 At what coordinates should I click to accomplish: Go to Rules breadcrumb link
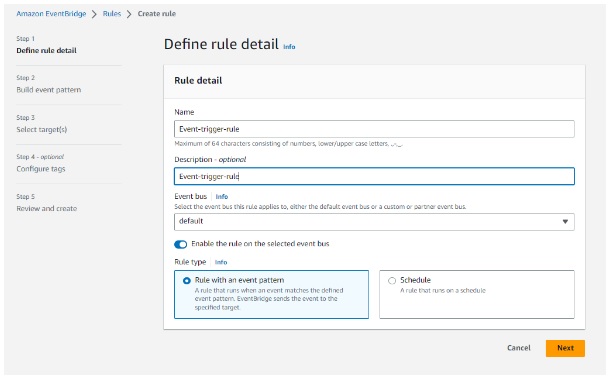point(112,14)
